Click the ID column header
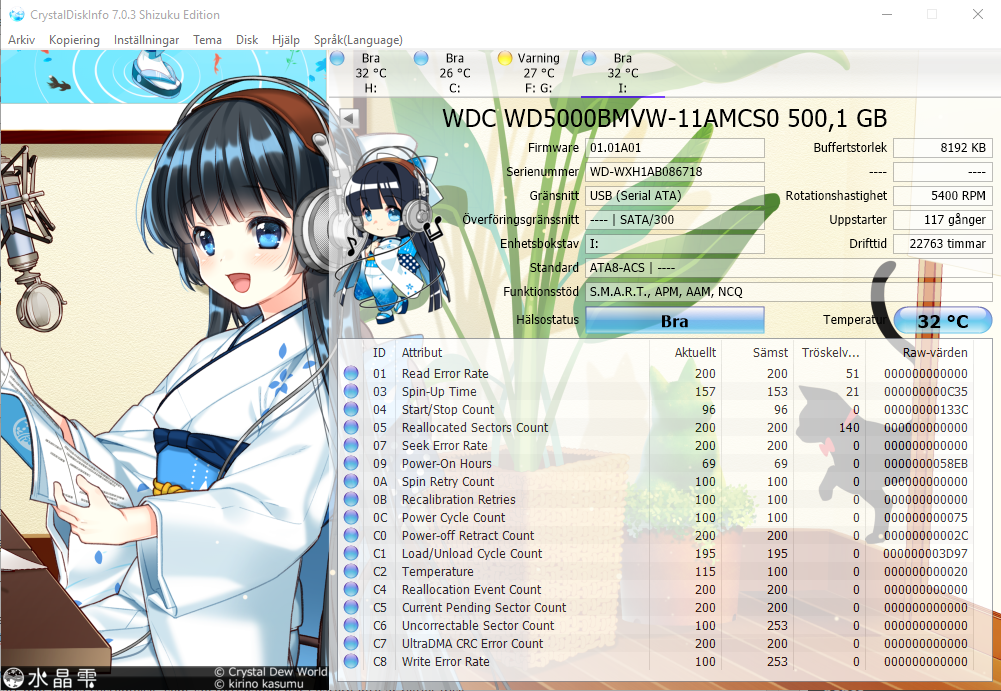The width and height of the screenshot is (1001, 691). click(x=379, y=353)
